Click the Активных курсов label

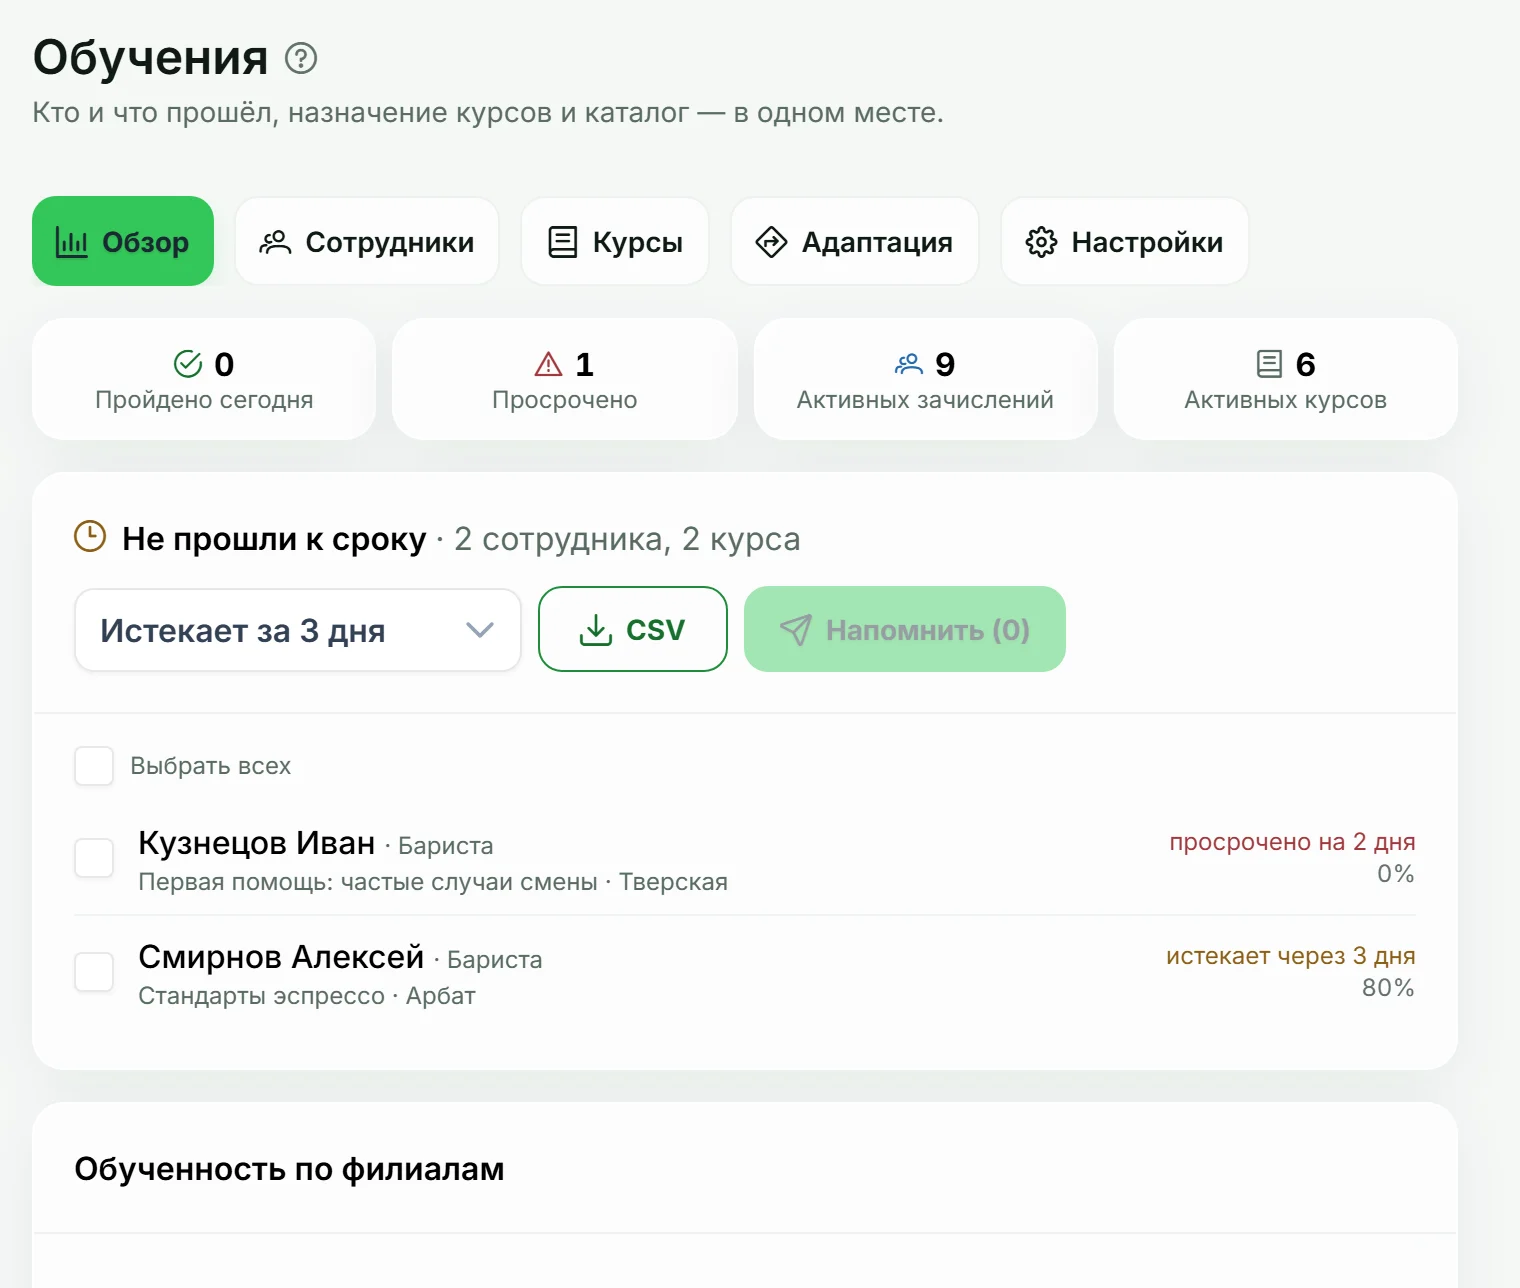point(1285,400)
